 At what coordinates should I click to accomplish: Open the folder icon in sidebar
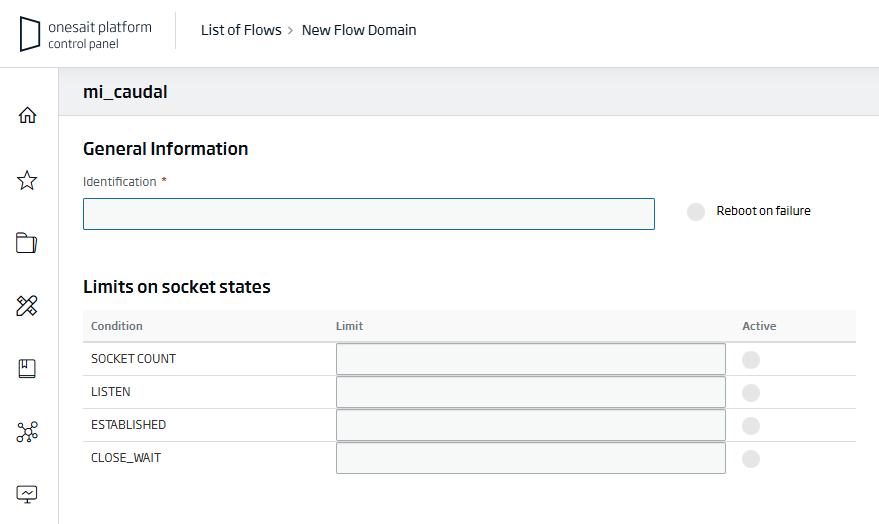click(x=28, y=243)
